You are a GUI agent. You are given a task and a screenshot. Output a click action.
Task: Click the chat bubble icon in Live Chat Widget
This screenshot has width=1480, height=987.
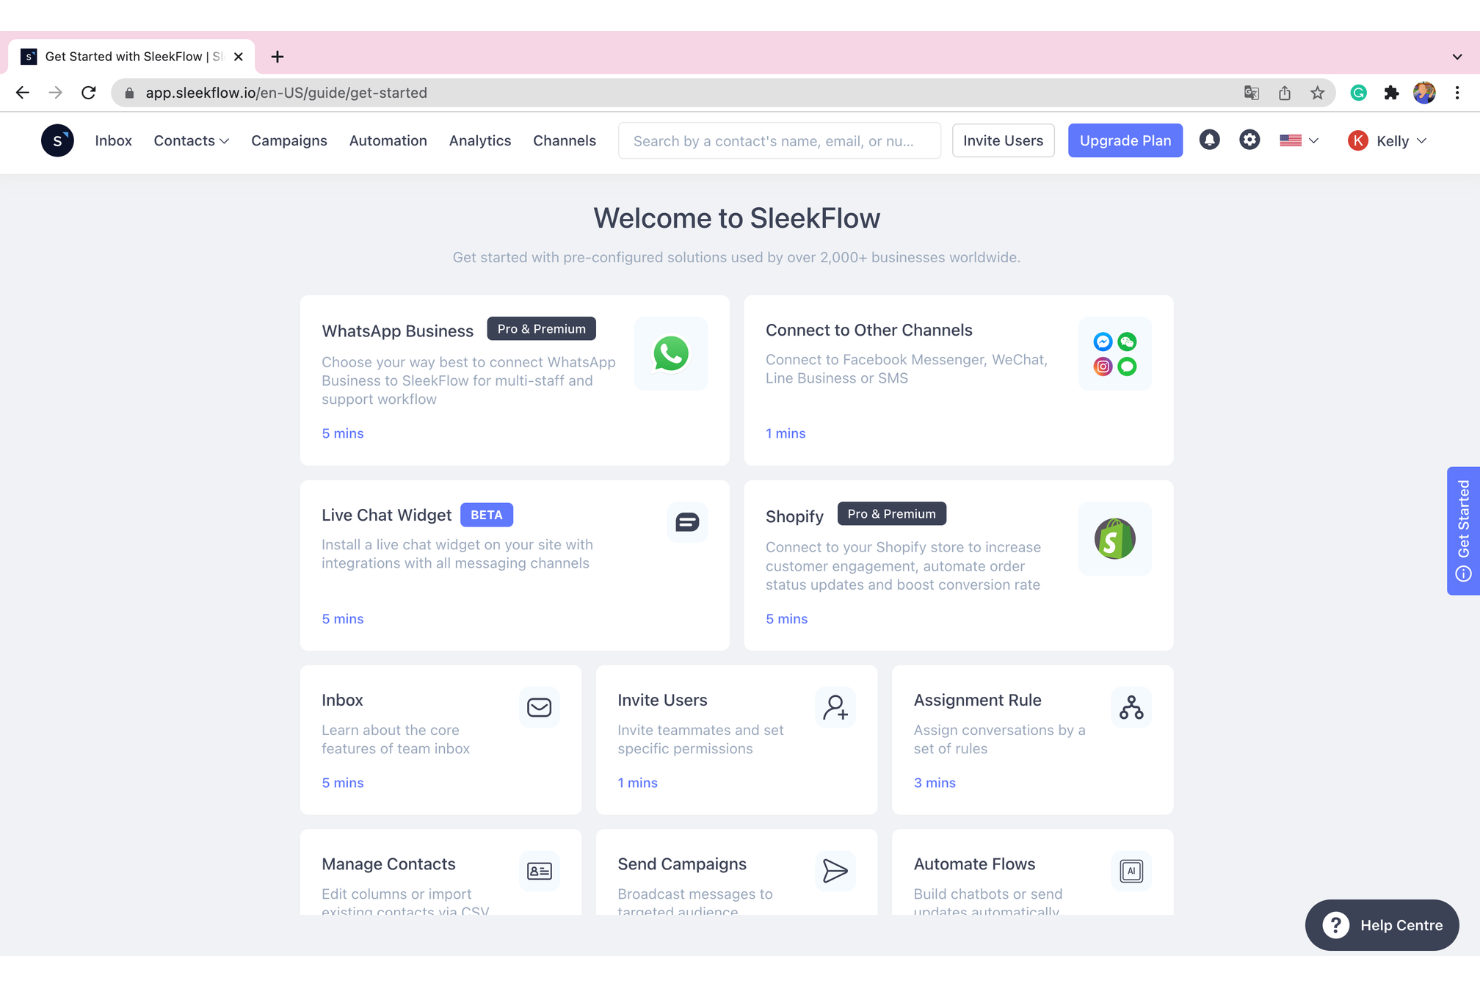pos(687,522)
